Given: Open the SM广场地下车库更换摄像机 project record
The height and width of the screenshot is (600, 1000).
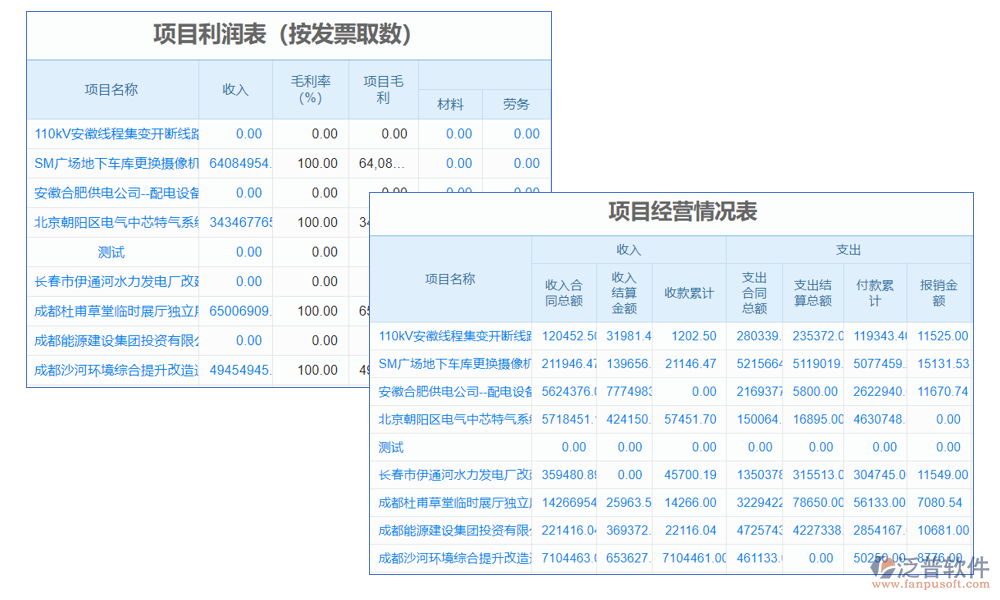Looking at the screenshot, I should pos(111,163).
